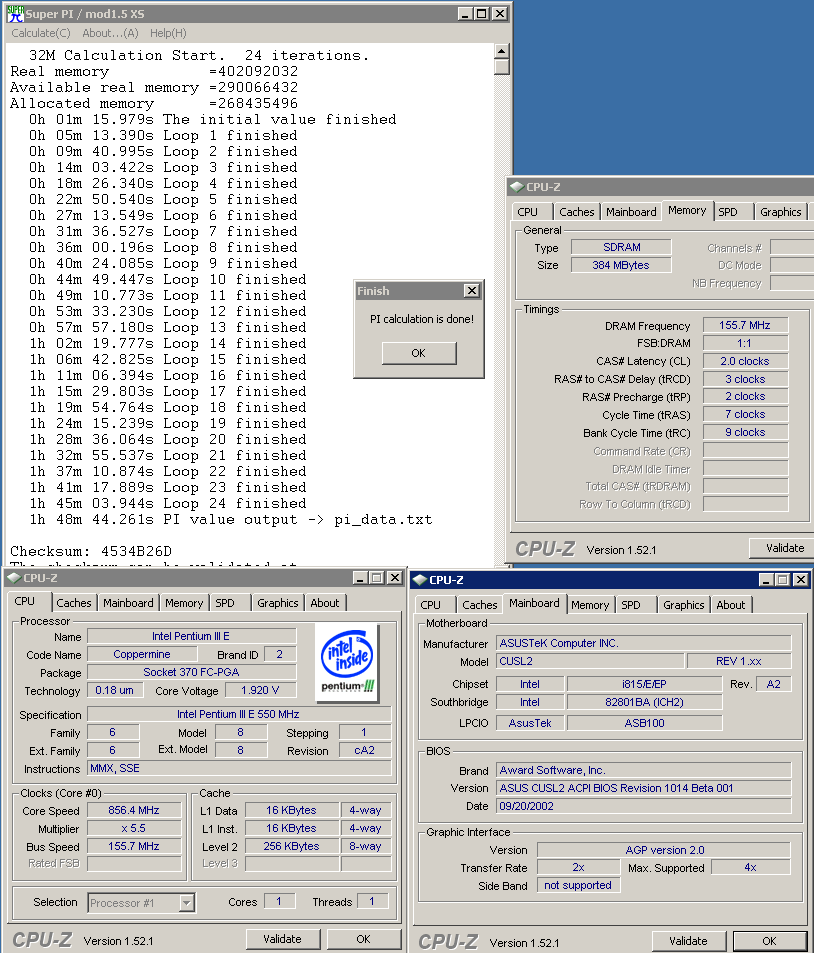Click the Core Speed value field
The width and height of the screenshot is (814, 953).
(x=135, y=811)
